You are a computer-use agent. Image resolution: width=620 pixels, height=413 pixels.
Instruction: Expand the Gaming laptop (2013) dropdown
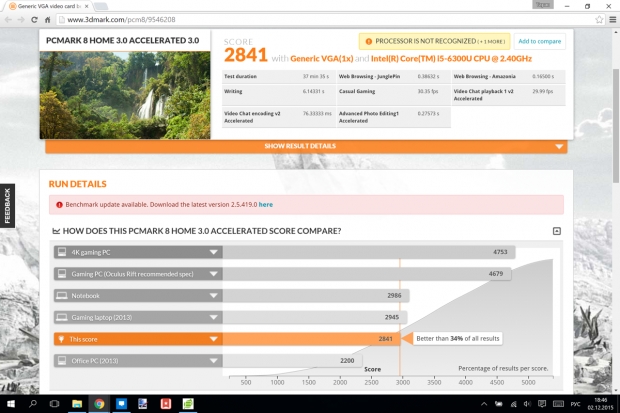click(213, 317)
